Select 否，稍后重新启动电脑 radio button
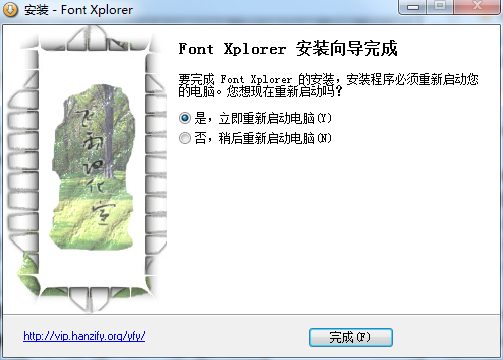Screen dimensions: 503x360 [x=185, y=138]
